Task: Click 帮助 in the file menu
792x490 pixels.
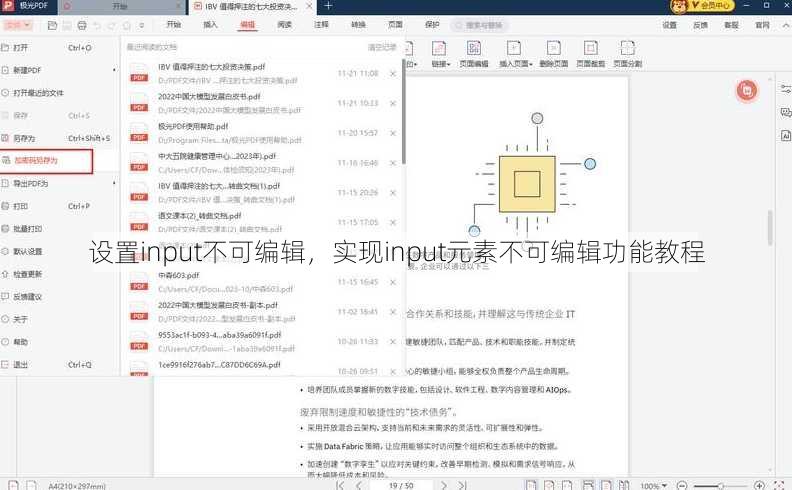Action: 60,342
